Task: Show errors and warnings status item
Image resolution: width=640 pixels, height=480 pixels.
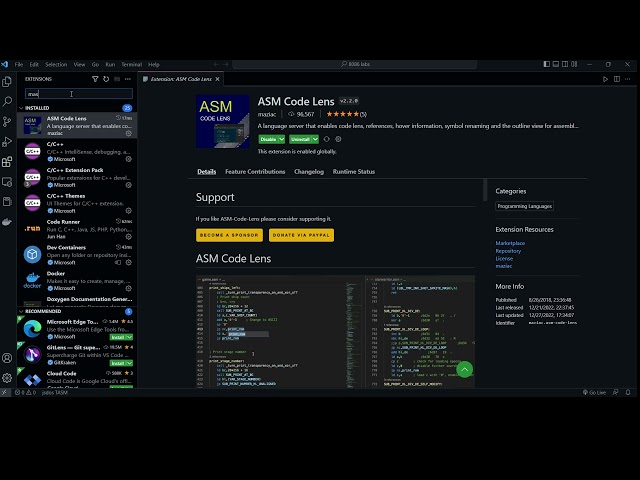Action: [25, 393]
